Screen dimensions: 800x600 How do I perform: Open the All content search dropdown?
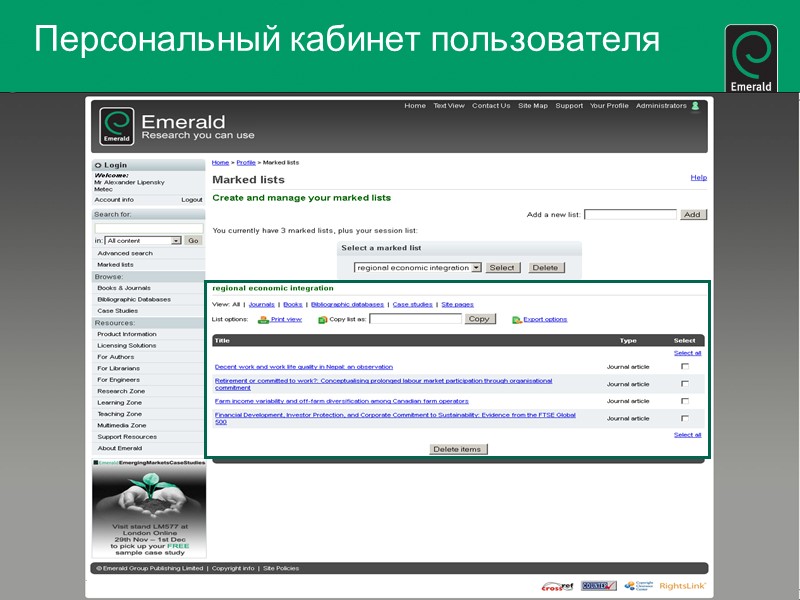click(144, 240)
